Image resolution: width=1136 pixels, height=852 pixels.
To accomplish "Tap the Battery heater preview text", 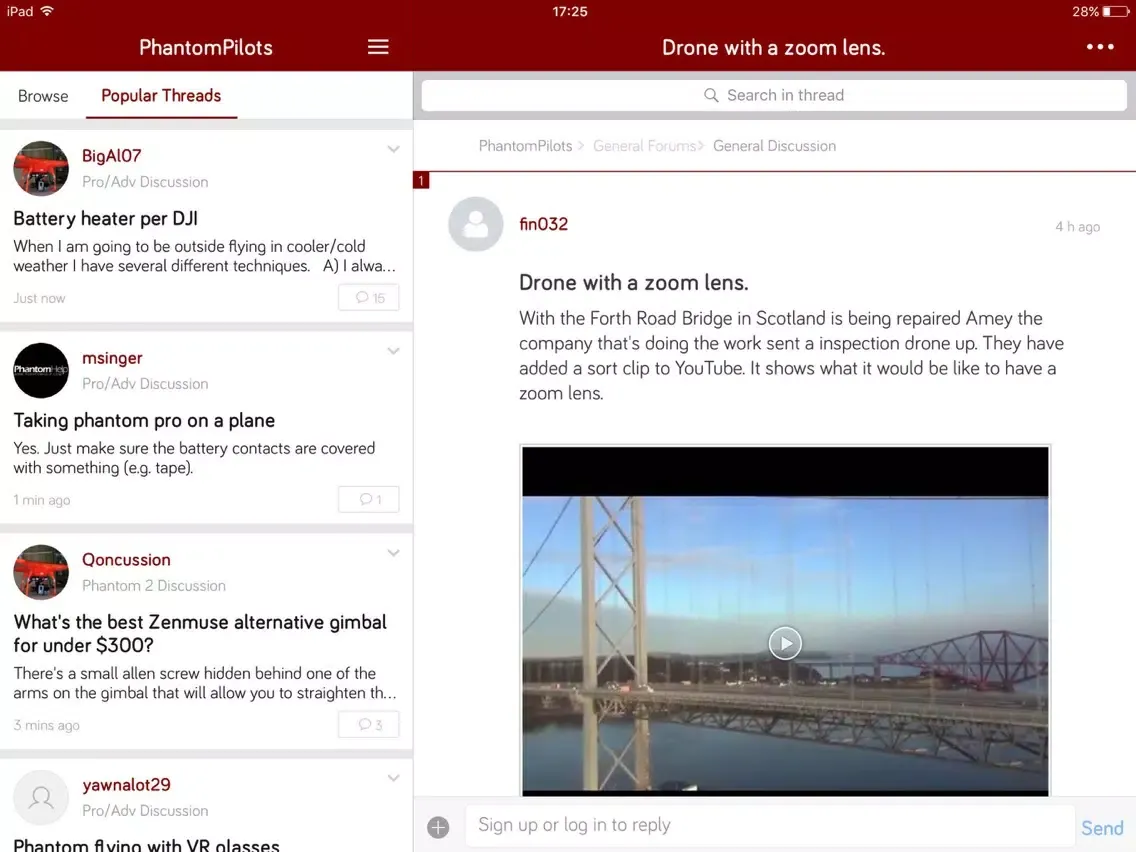I will [204, 256].
